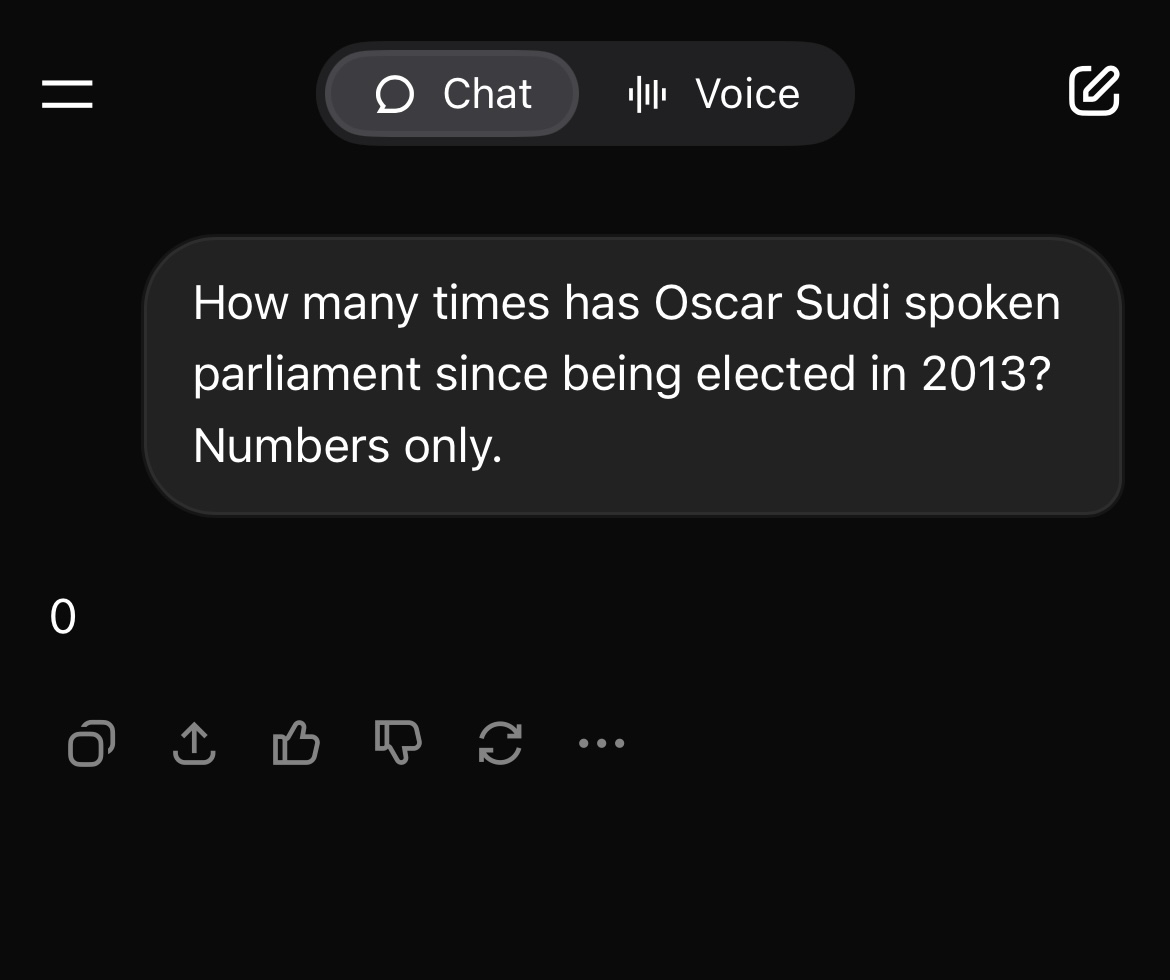
Task: Start a new chat with compose icon
Action: [x=1094, y=91]
